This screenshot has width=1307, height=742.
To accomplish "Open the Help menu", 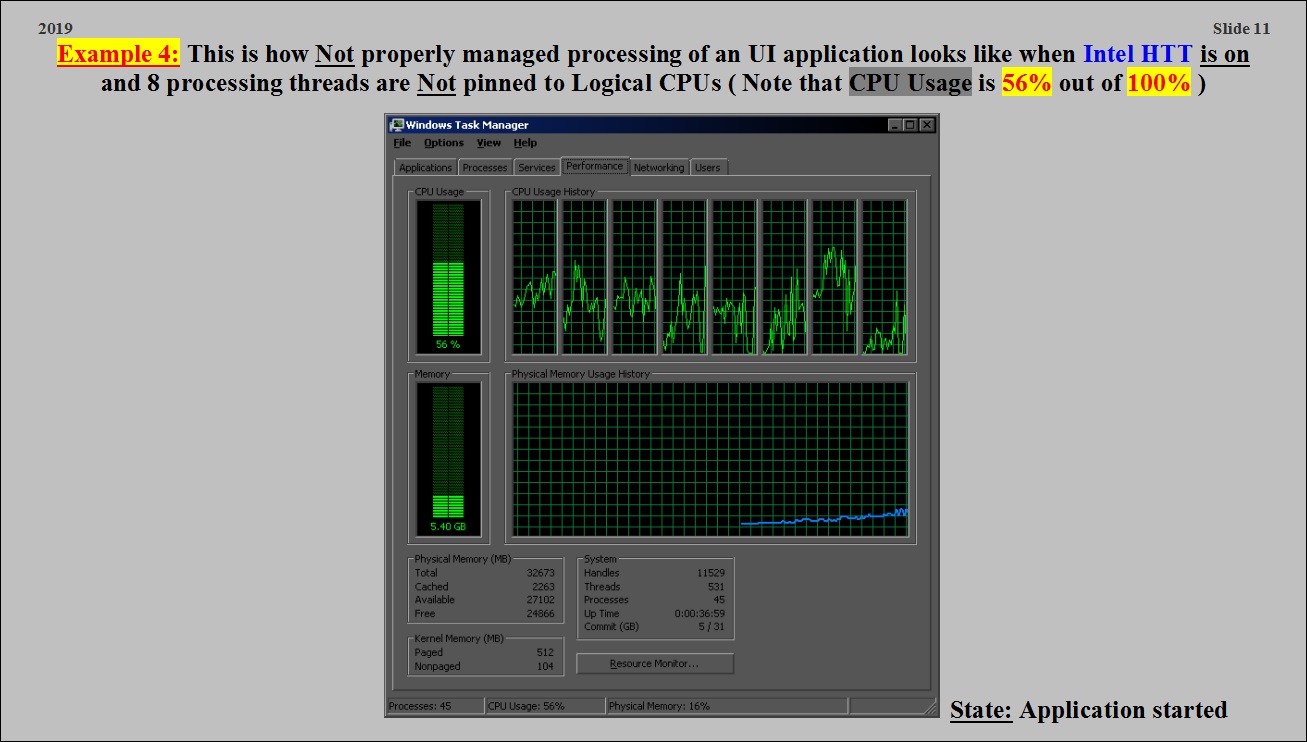I will coord(525,143).
